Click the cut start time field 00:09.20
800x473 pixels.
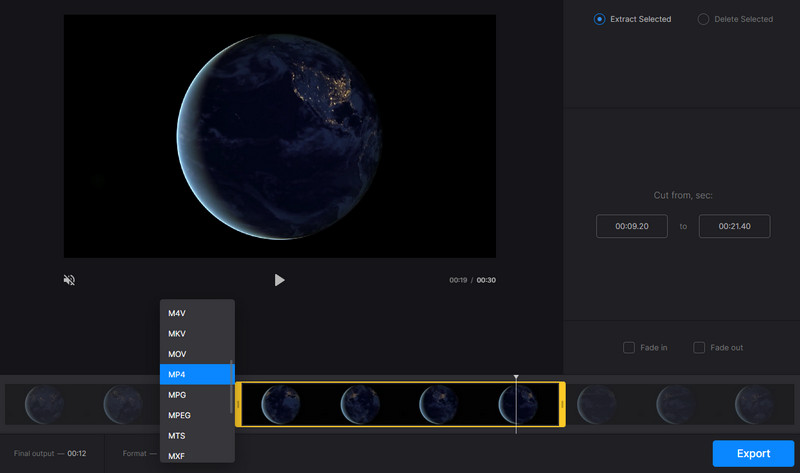coord(631,226)
